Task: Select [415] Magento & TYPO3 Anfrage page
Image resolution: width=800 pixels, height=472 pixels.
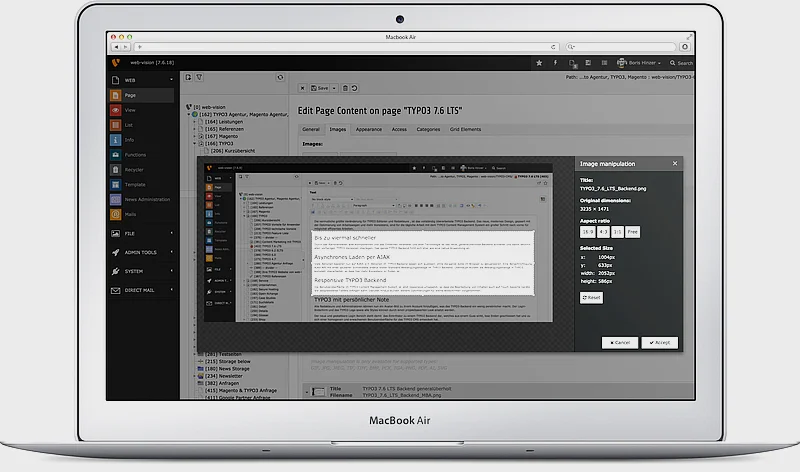Action: click(240, 390)
